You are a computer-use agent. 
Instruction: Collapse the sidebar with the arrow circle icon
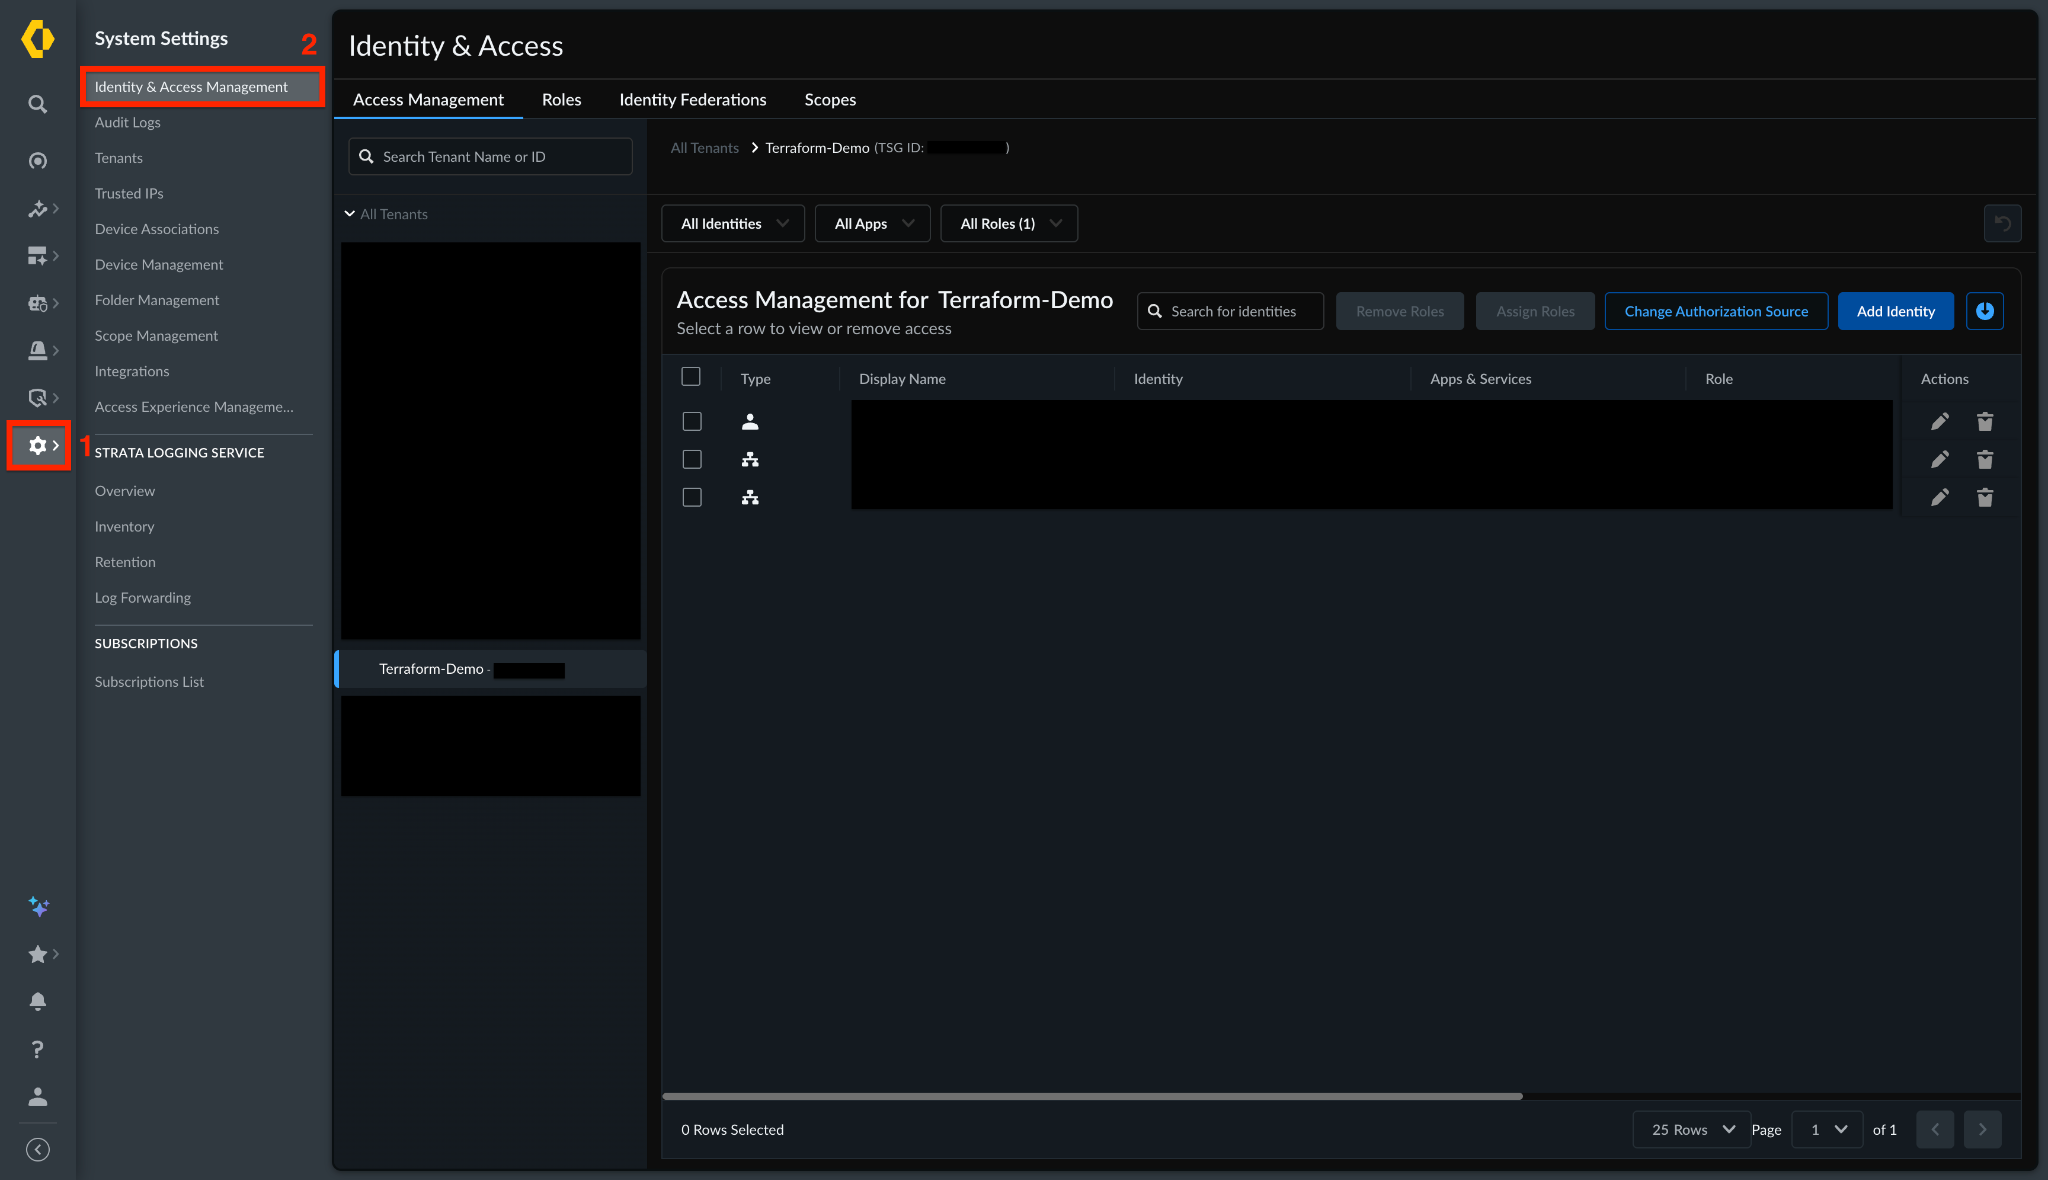pyautogui.click(x=38, y=1150)
